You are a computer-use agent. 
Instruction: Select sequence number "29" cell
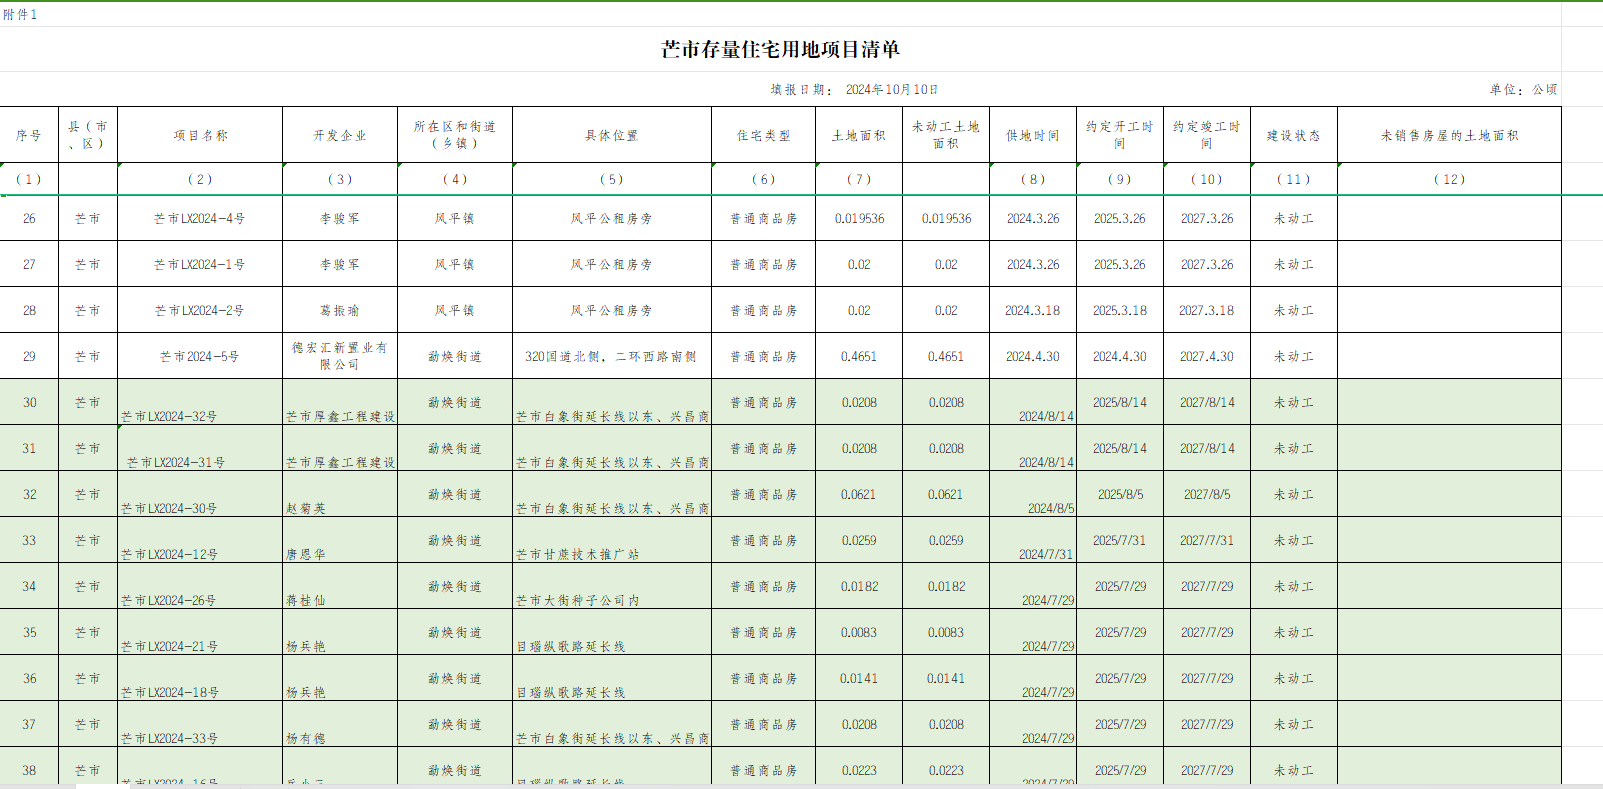click(x=29, y=356)
